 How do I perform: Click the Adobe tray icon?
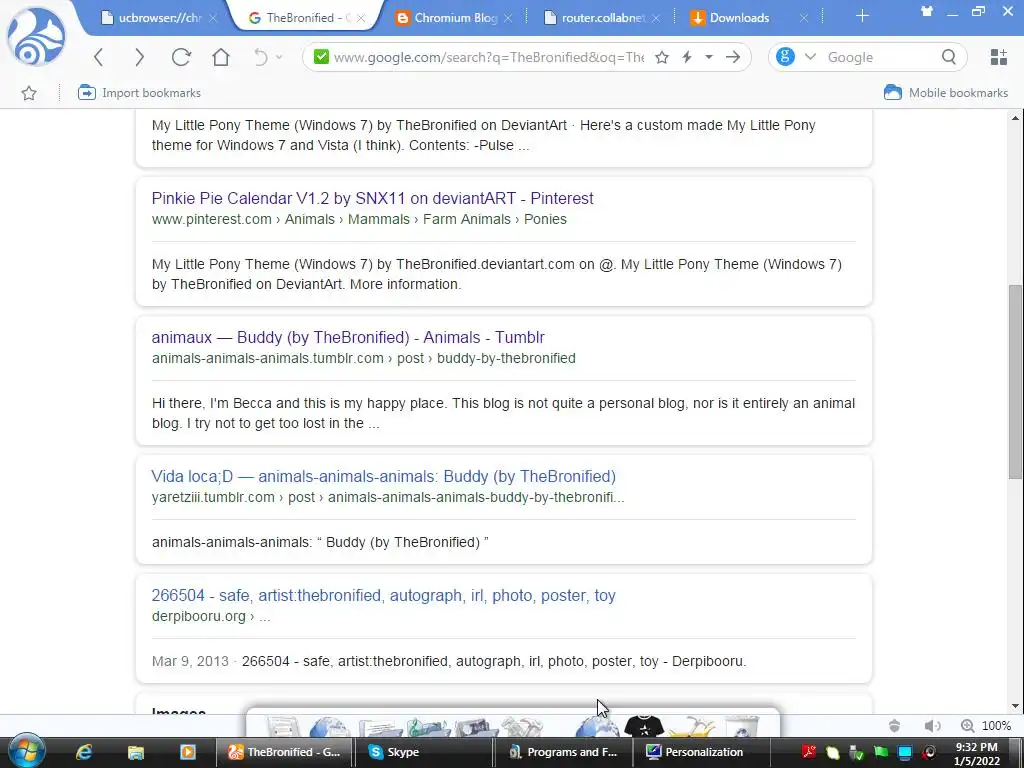tap(809, 752)
